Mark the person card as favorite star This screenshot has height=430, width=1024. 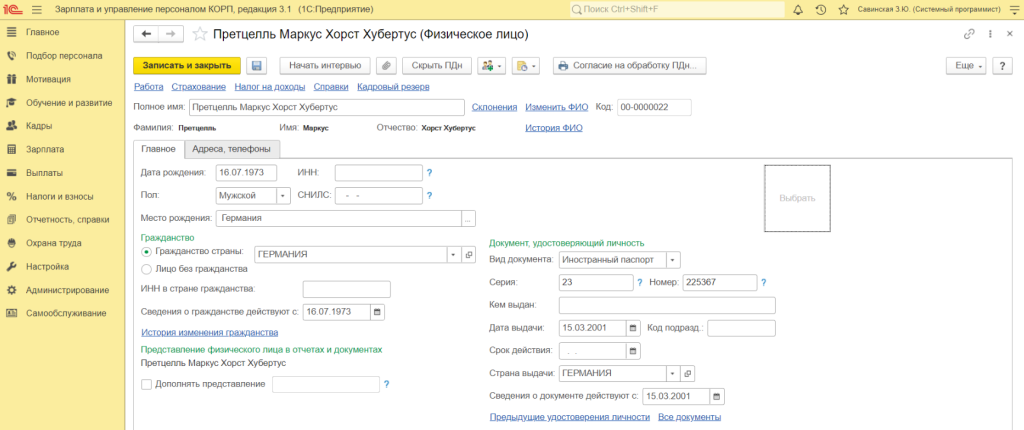(x=200, y=34)
